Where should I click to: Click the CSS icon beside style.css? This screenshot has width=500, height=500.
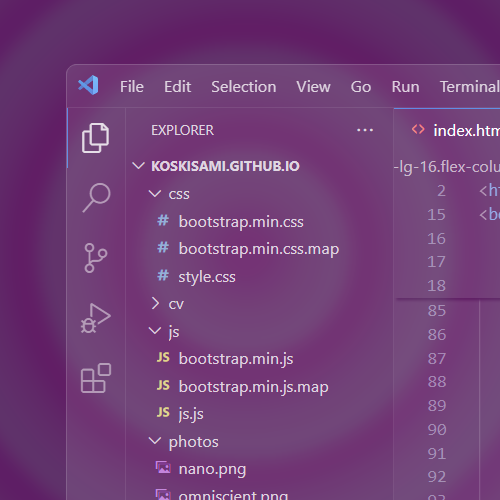pyautogui.click(x=163, y=276)
